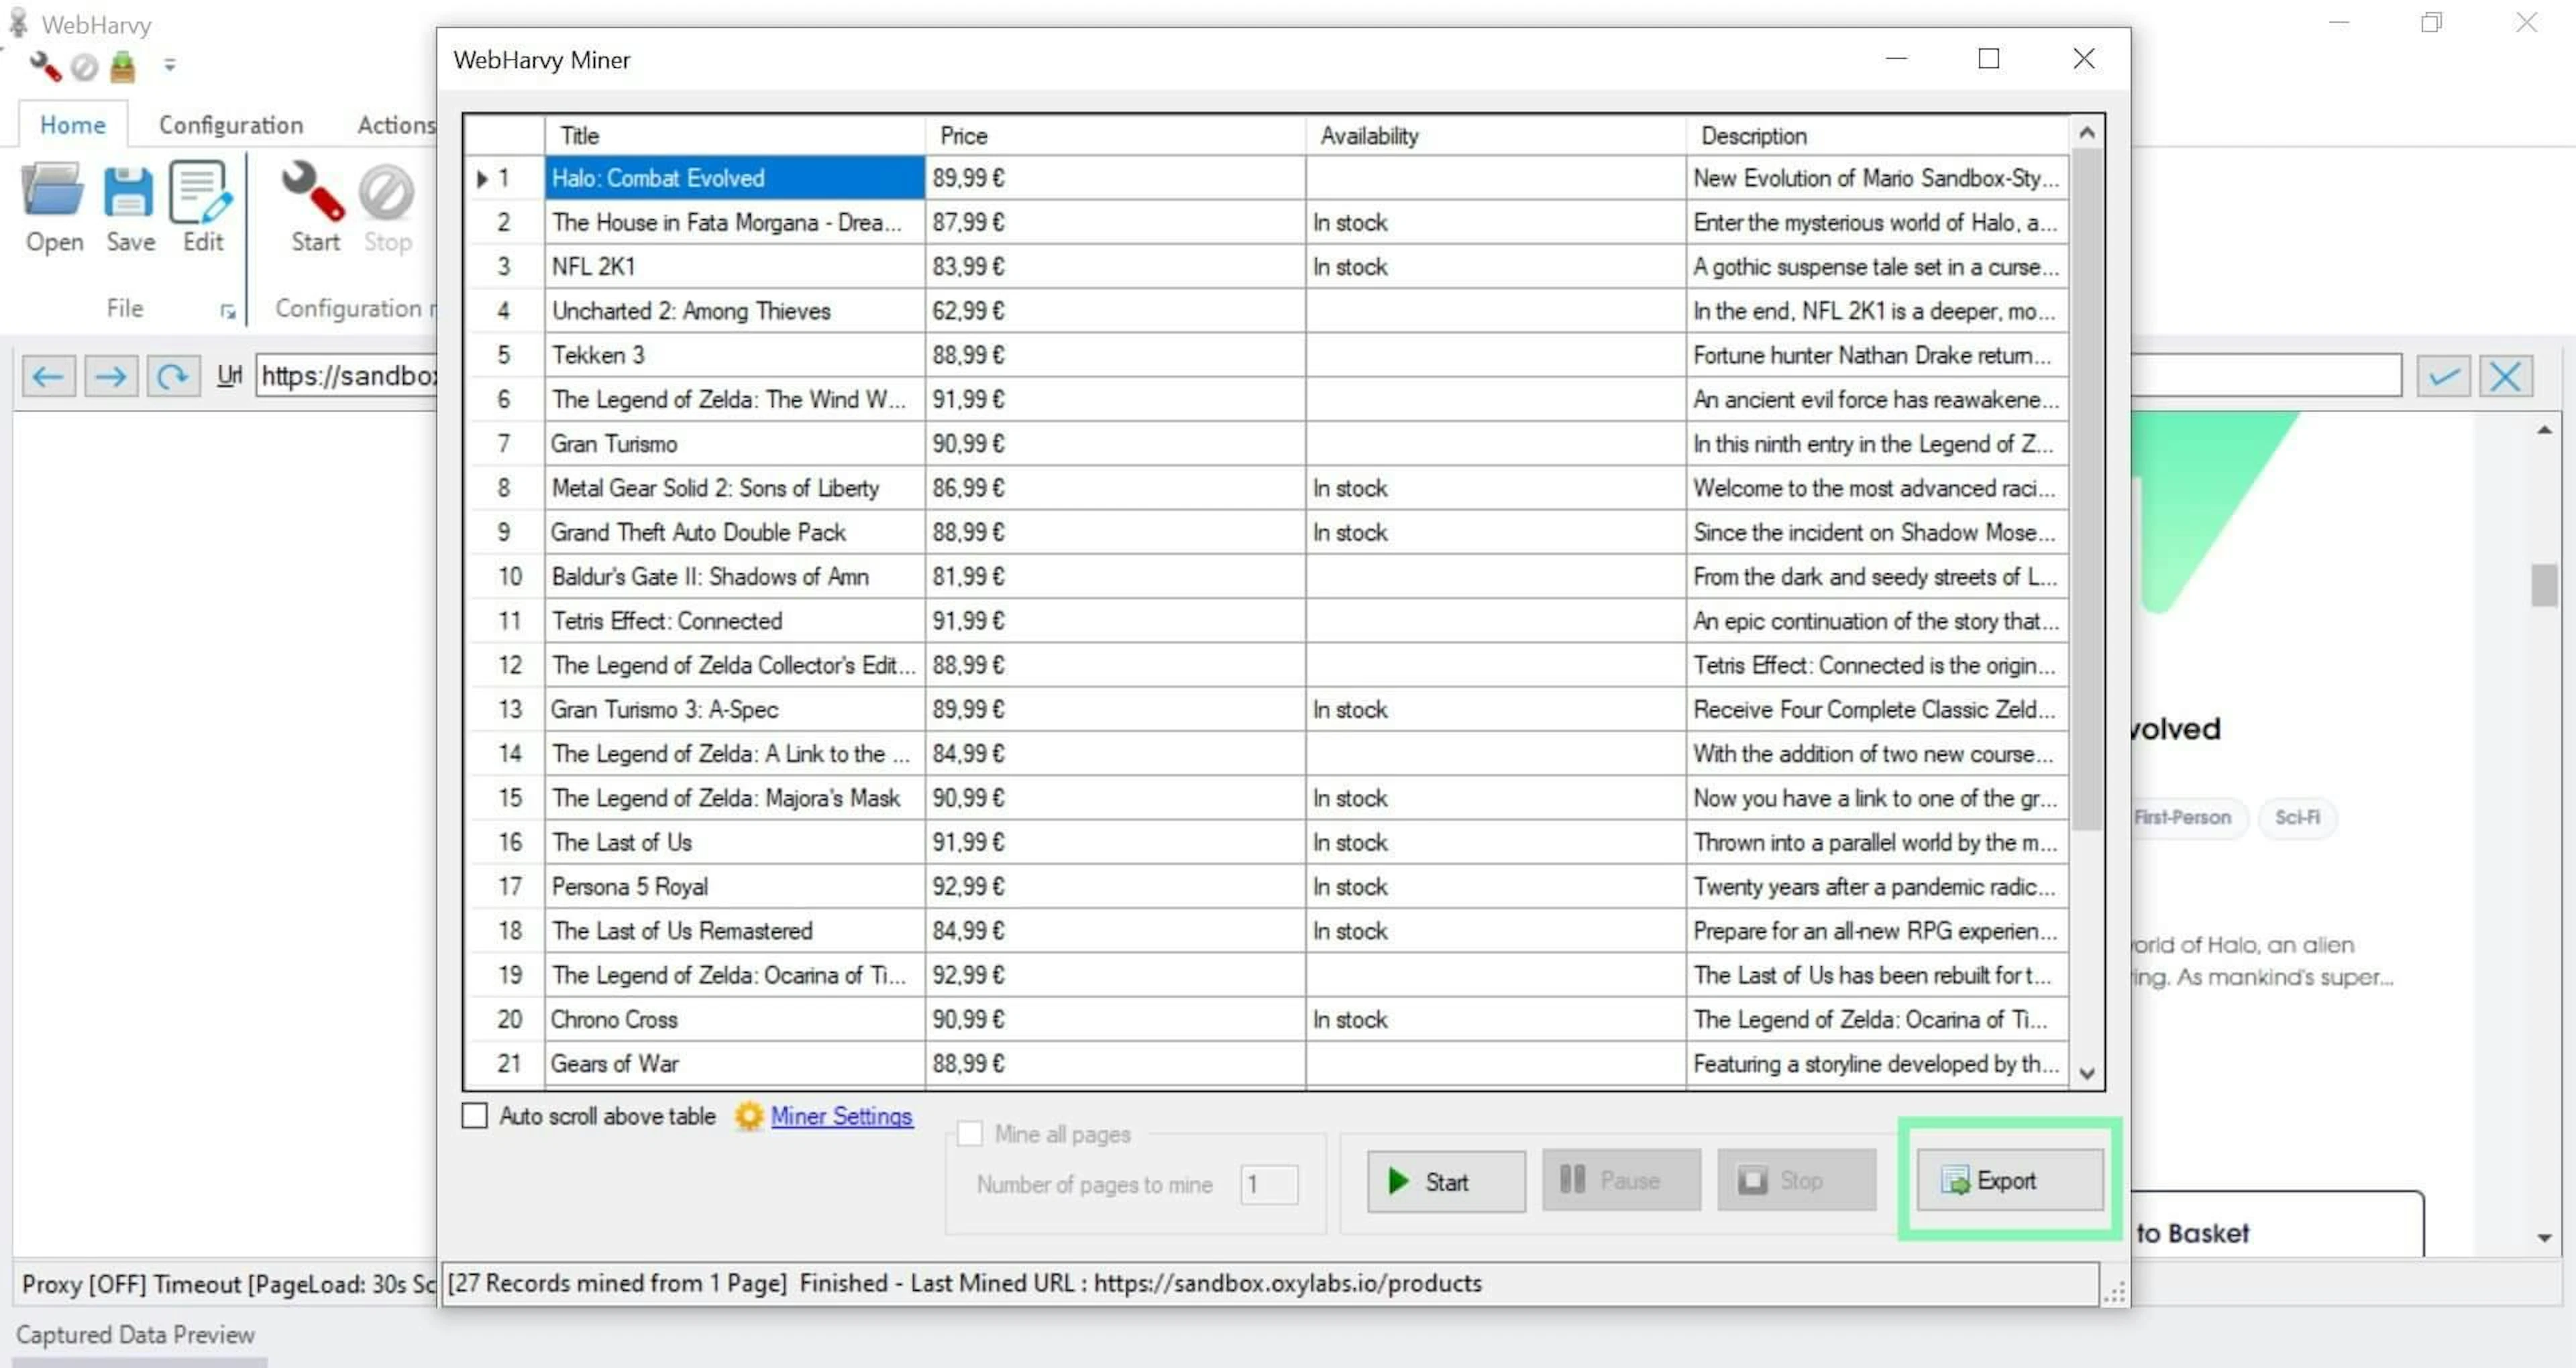Viewport: 2576px width, 1368px height.
Task: Click the 'Tetris Effect: Connected' title cell
Action: [734, 621]
